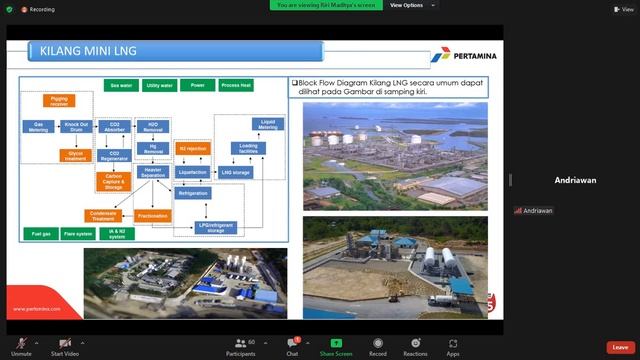Click the green Share Screen button
640x360 pixels.
[x=336, y=347]
